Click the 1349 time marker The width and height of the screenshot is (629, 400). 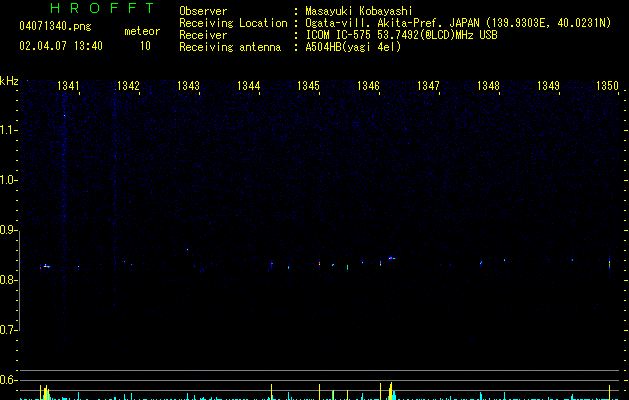548,86
